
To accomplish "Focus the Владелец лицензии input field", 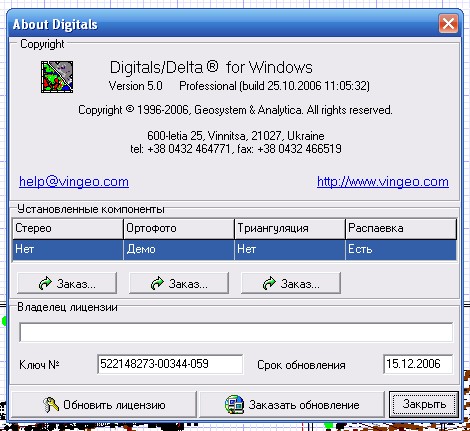I will (236, 332).
